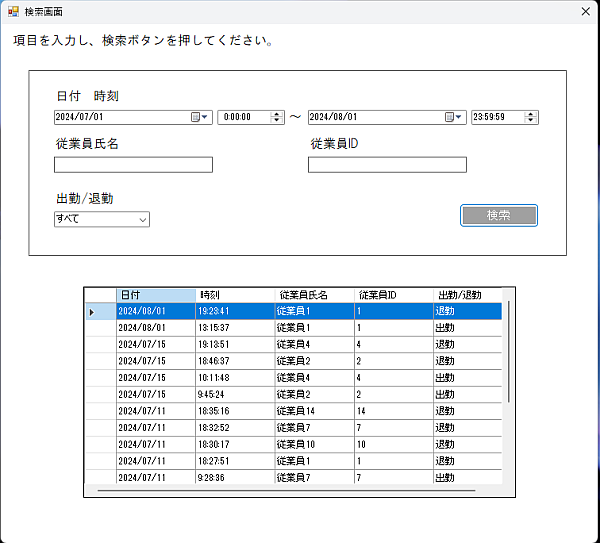
Task: Click 従業員14 name cell
Action: pyautogui.click(x=315, y=411)
